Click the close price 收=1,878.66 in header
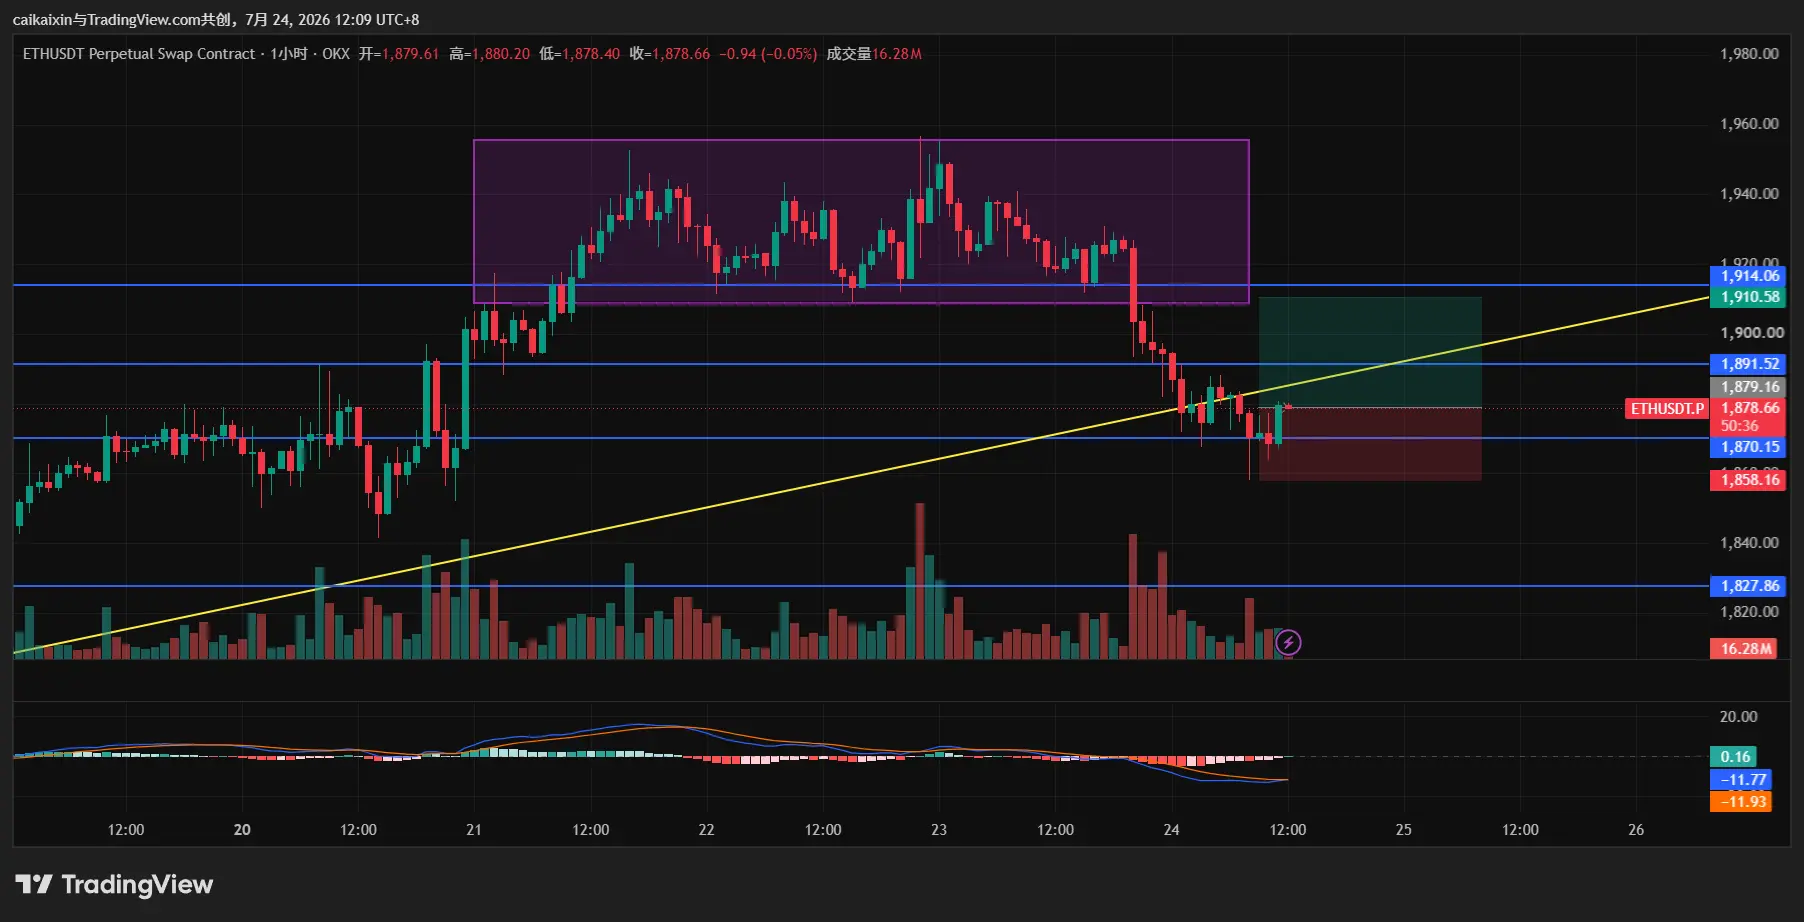 [x=670, y=54]
